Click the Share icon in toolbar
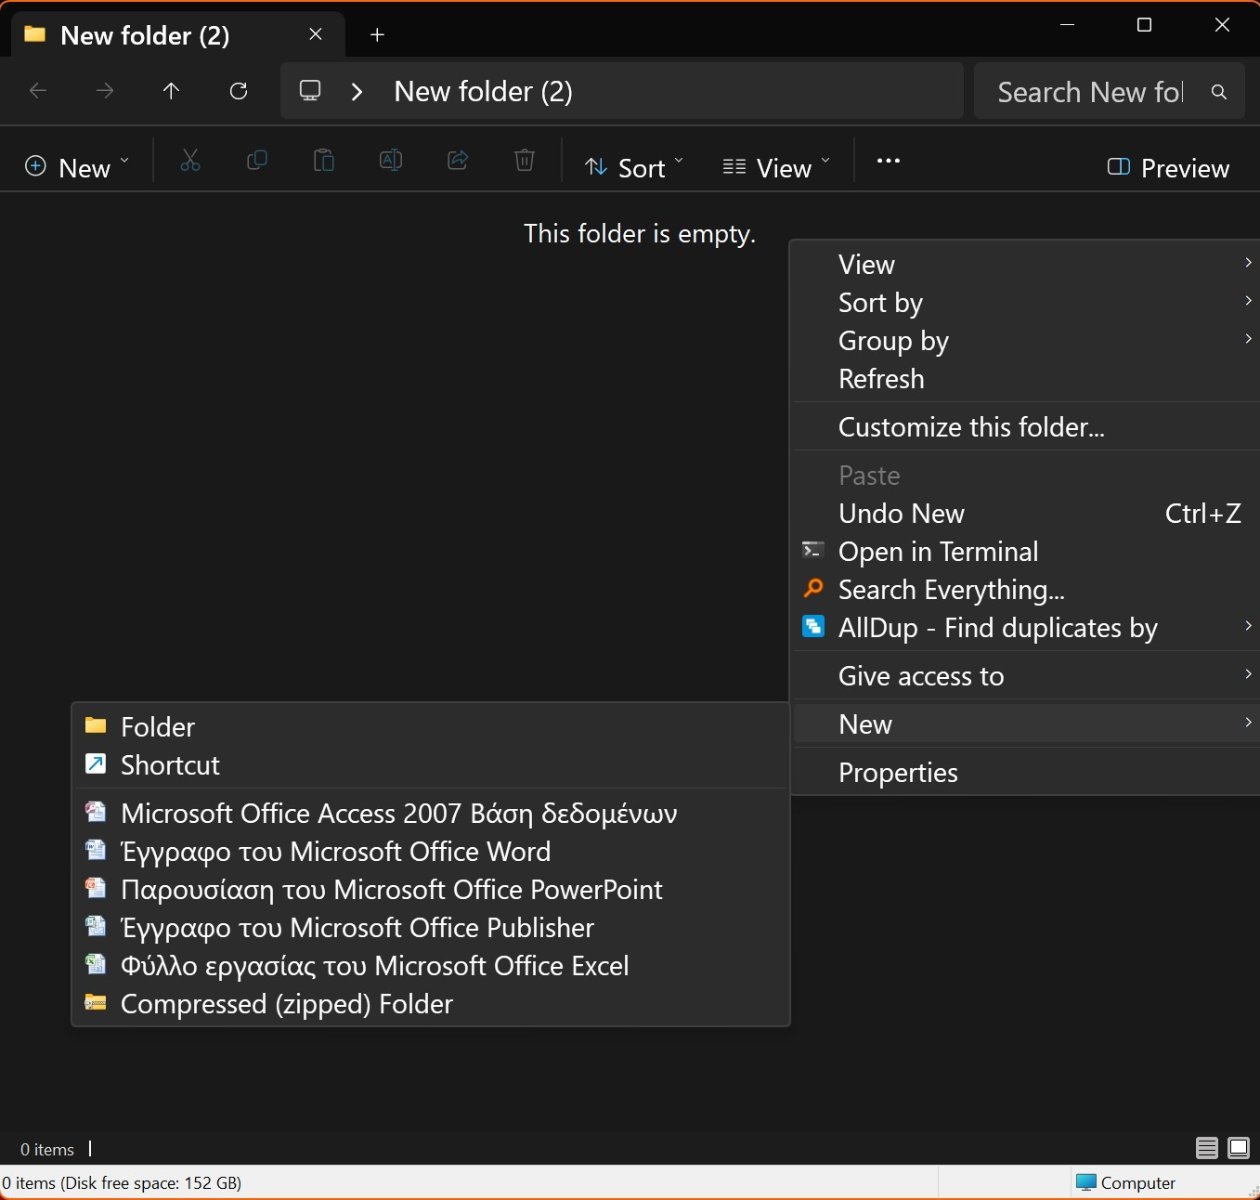1260x1200 pixels. point(457,160)
